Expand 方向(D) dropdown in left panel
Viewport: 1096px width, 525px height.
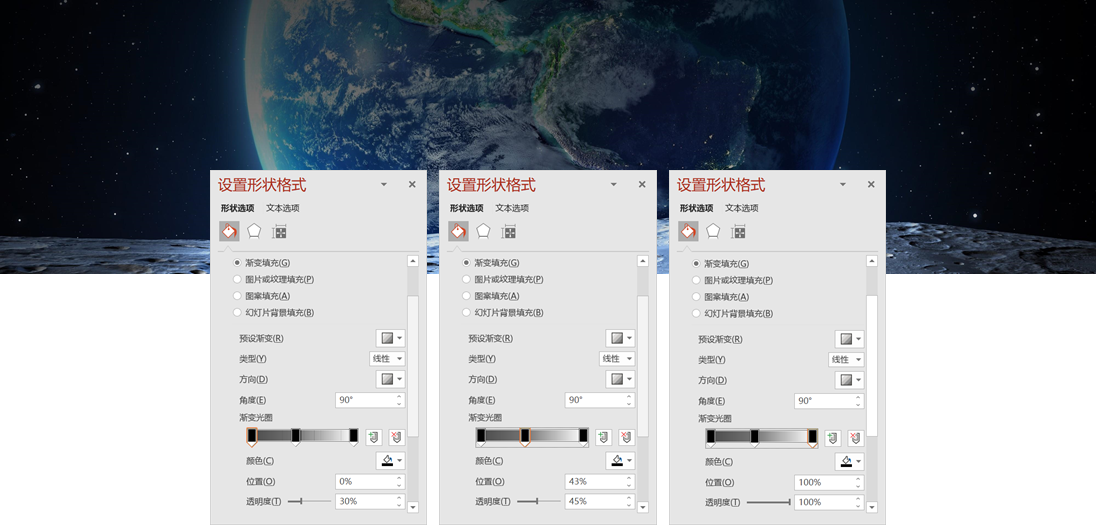391,380
